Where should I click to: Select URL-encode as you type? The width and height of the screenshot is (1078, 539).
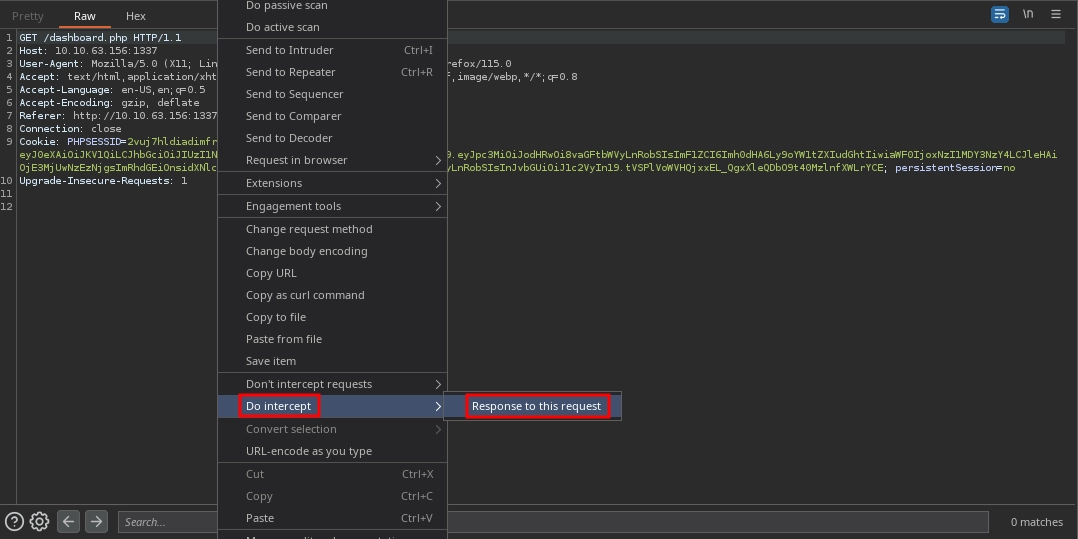pos(309,451)
